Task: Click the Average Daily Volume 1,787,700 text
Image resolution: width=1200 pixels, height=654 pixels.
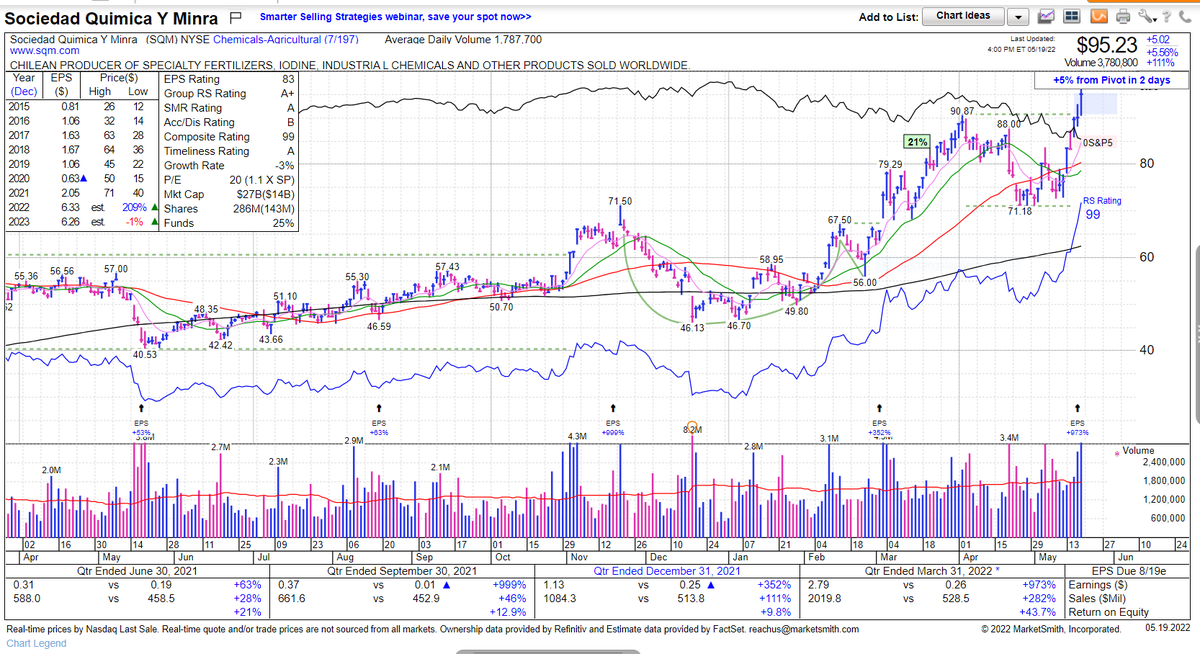Action: pyautogui.click(x=463, y=40)
